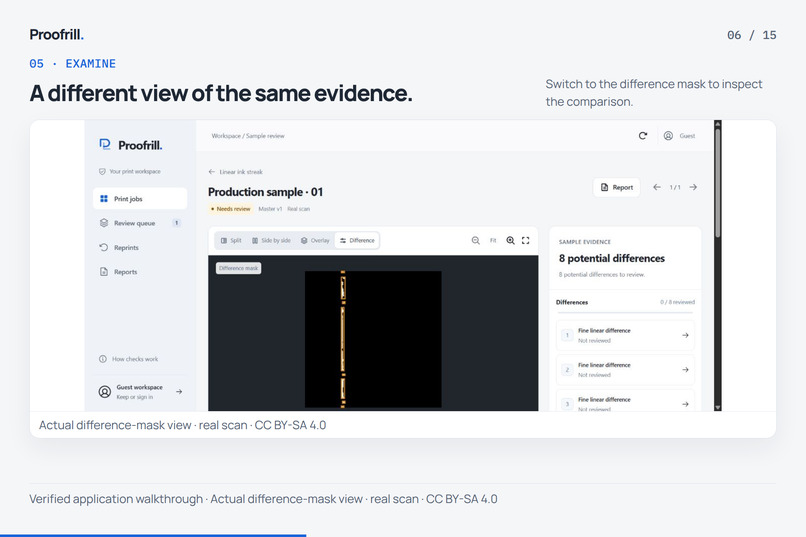Screen dimensions: 806x537
Task: Click the Report button
Action: click(x=616, y=188)
